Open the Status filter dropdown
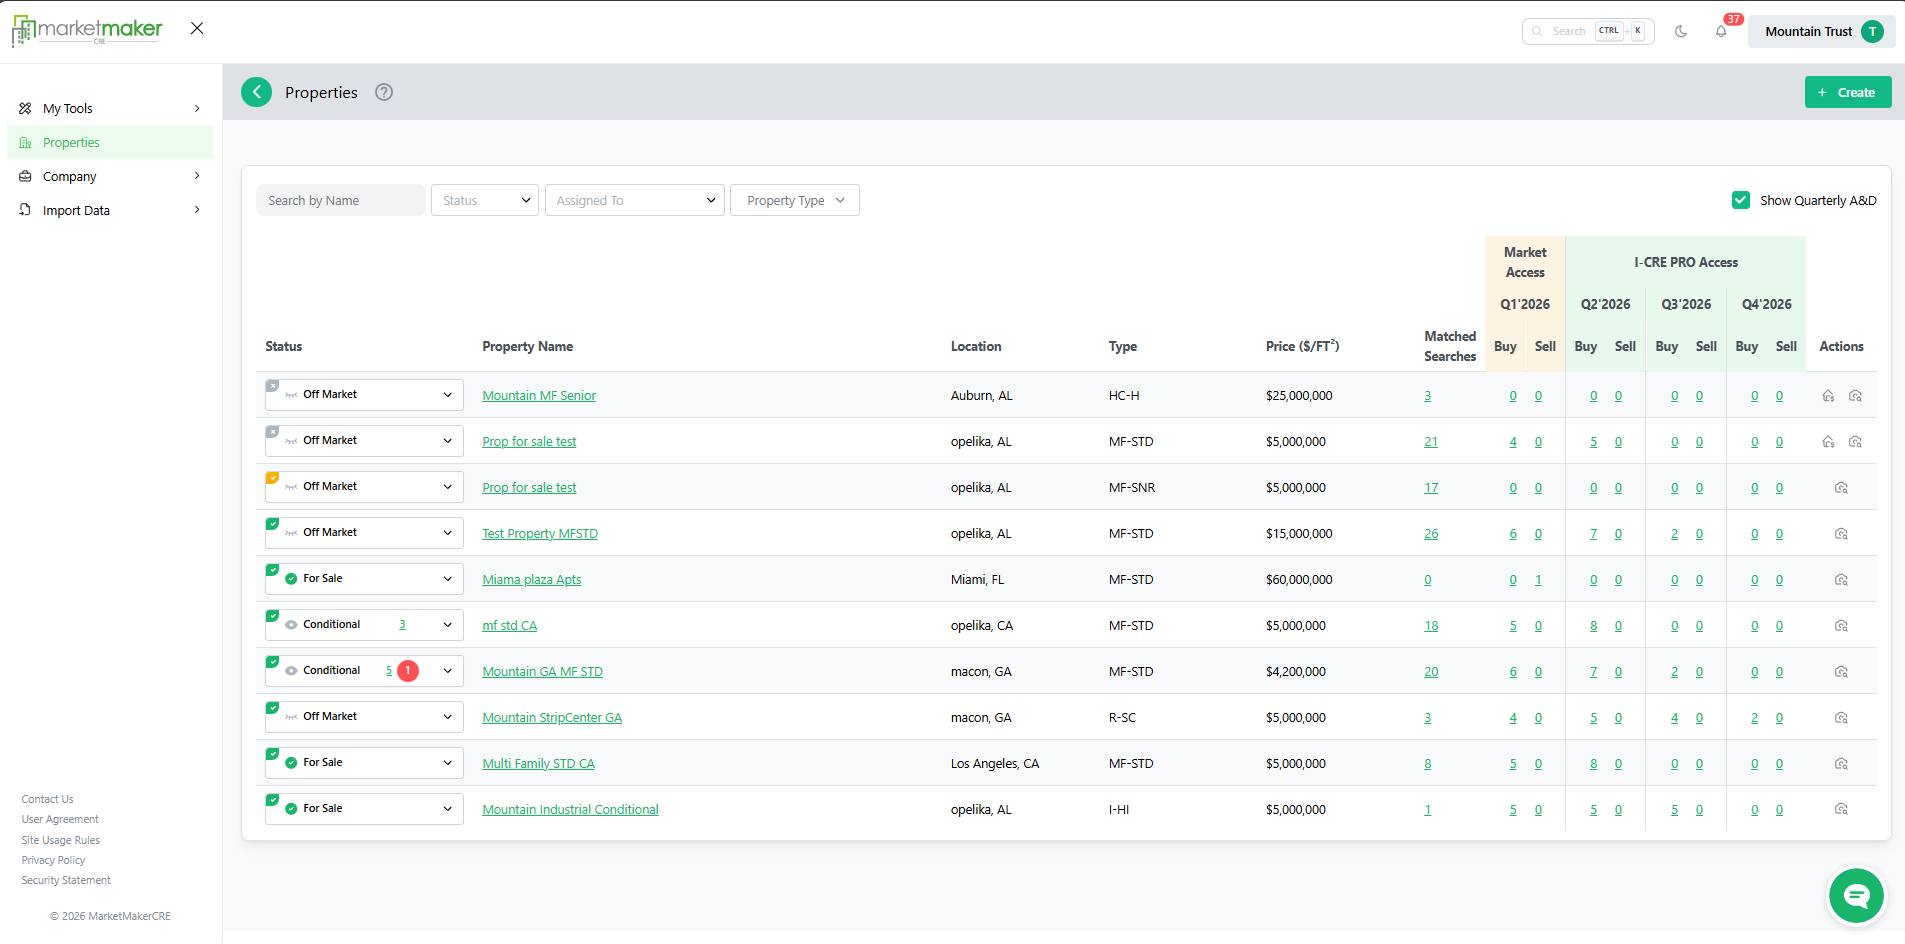This screenshot has height=944, width=1905. tap(485, 200)
